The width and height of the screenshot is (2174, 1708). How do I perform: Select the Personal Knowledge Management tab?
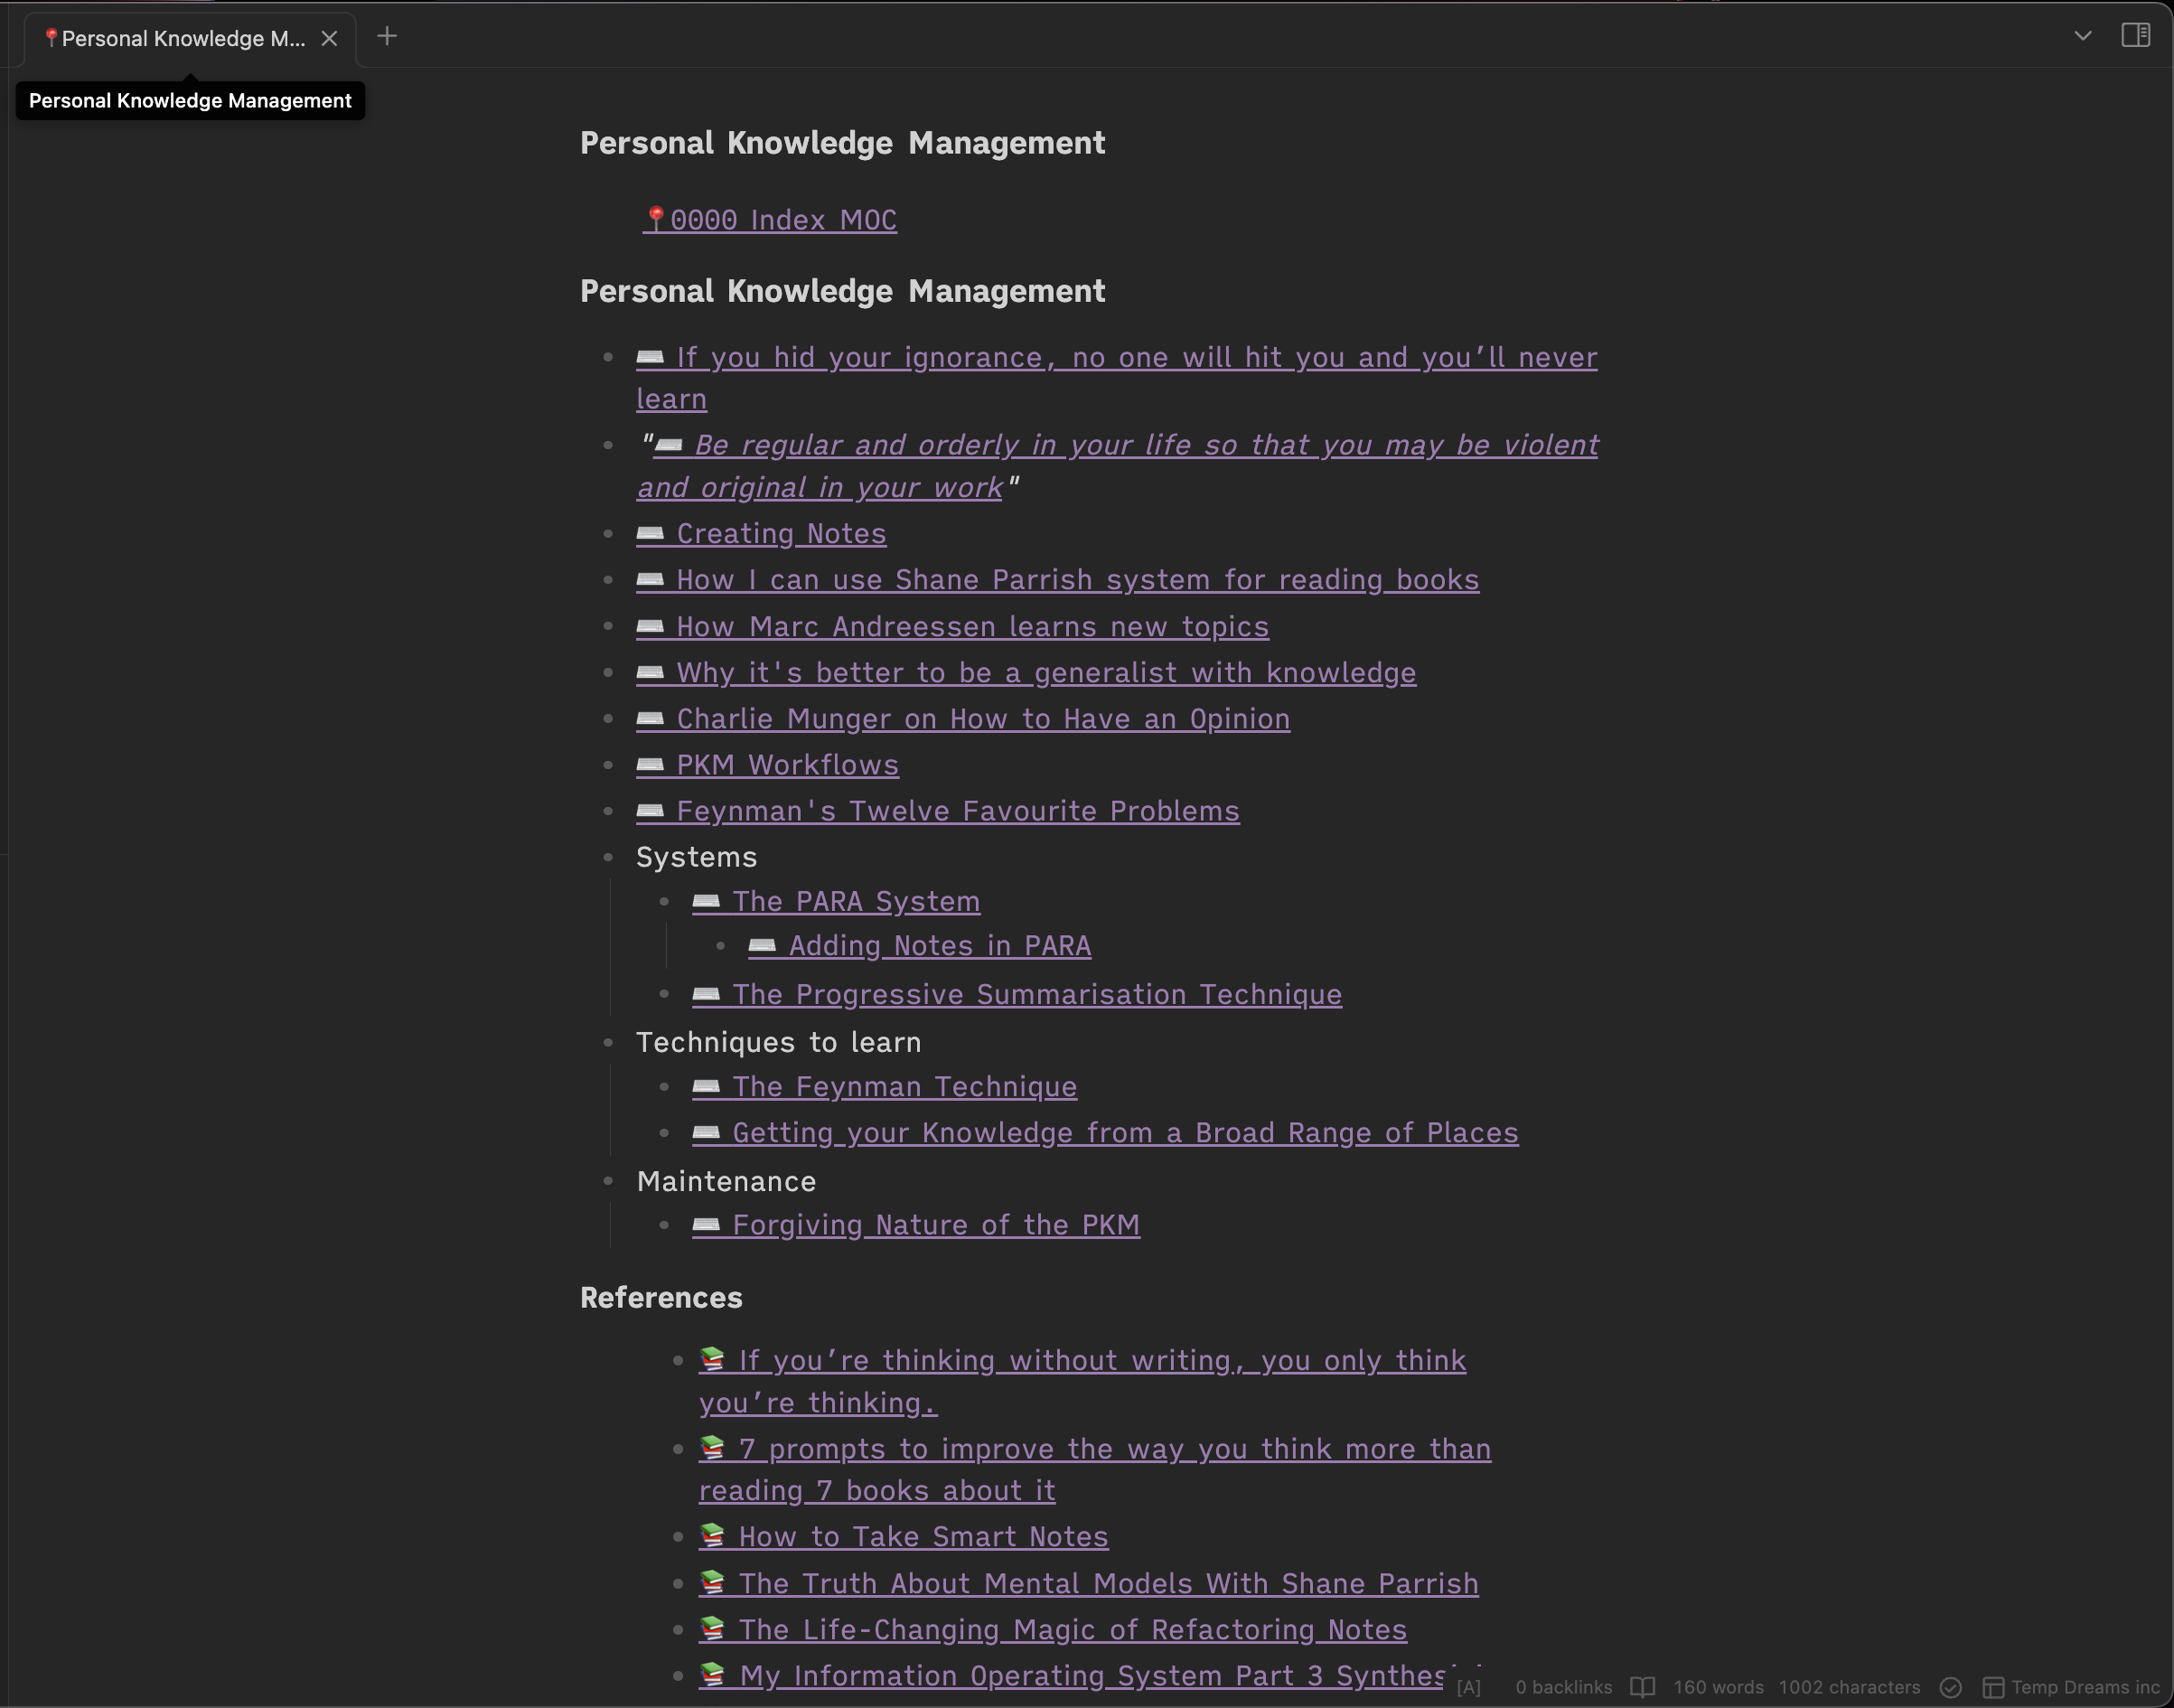click(x=183, y=38)
